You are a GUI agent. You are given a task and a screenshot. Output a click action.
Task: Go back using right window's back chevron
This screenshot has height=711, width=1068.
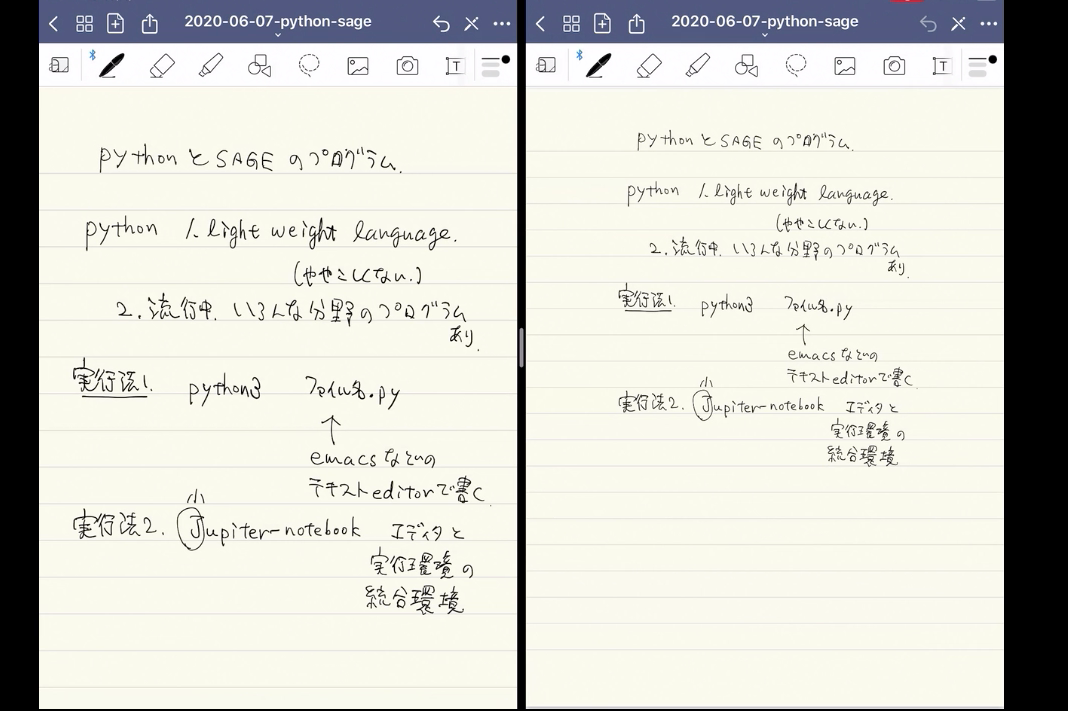(541, 25)
